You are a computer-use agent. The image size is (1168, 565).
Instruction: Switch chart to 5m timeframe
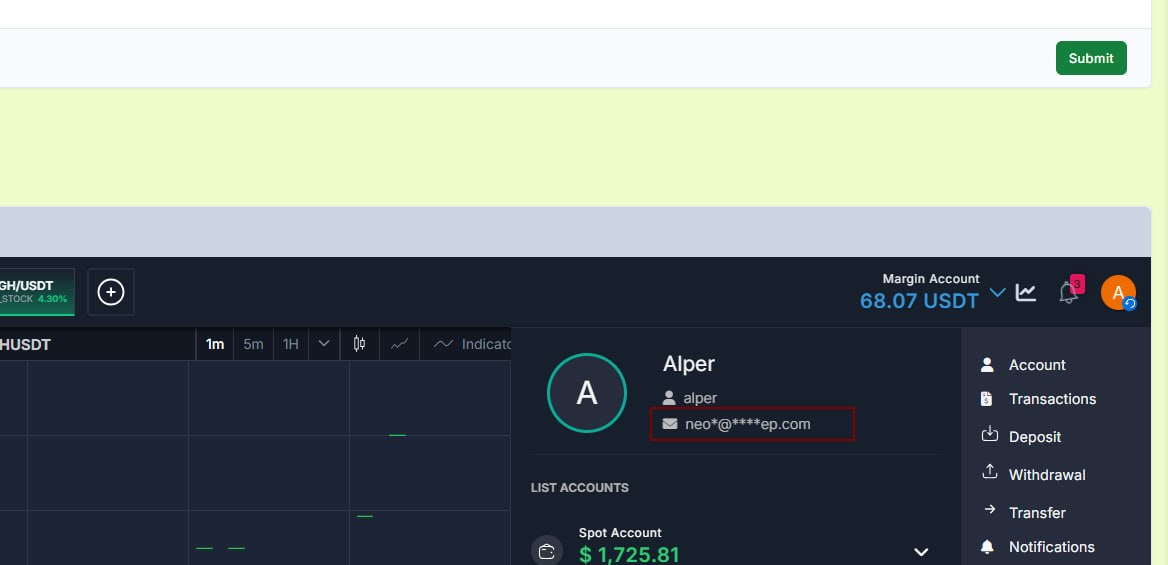pos(253,344)
